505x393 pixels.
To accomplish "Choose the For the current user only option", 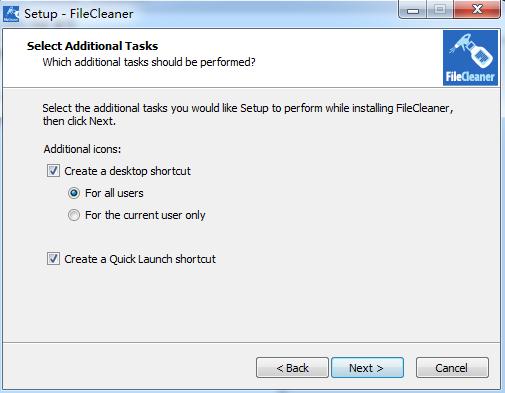I will point(74,215).
